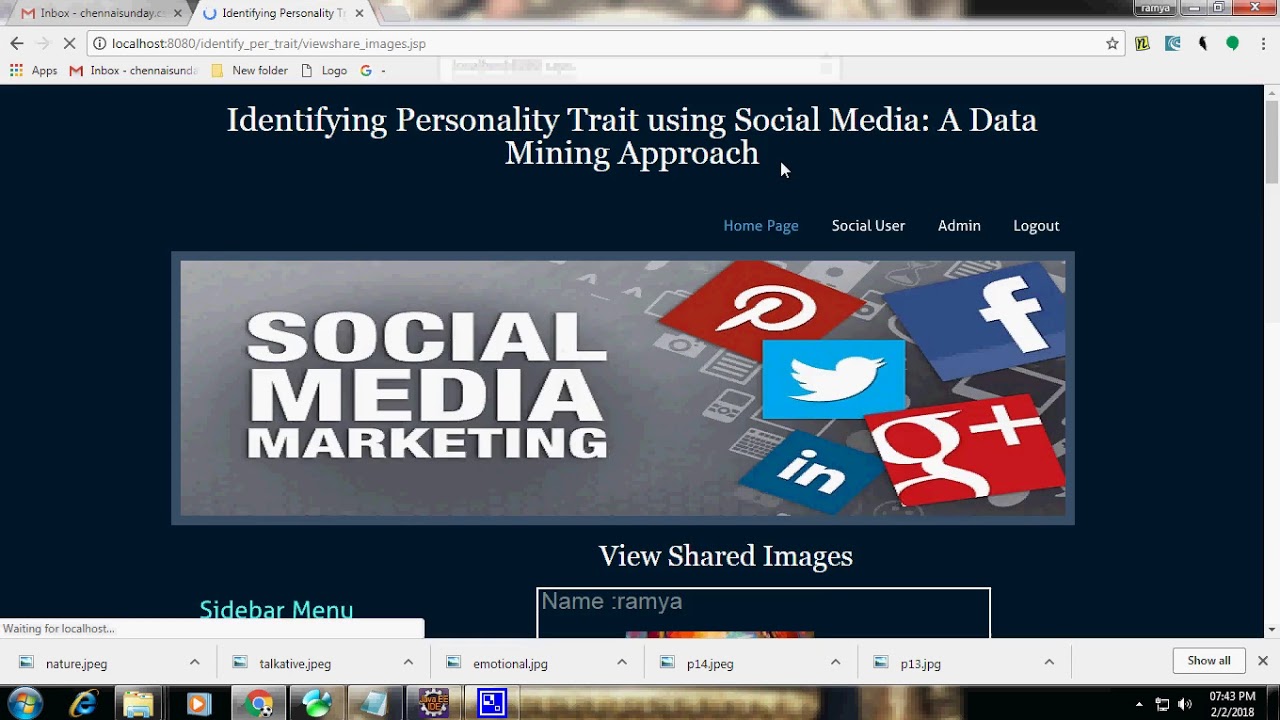Viewport: 1280px width, 720px height.
Task: Open the Logo bookmark
Action: coord(324,71)
